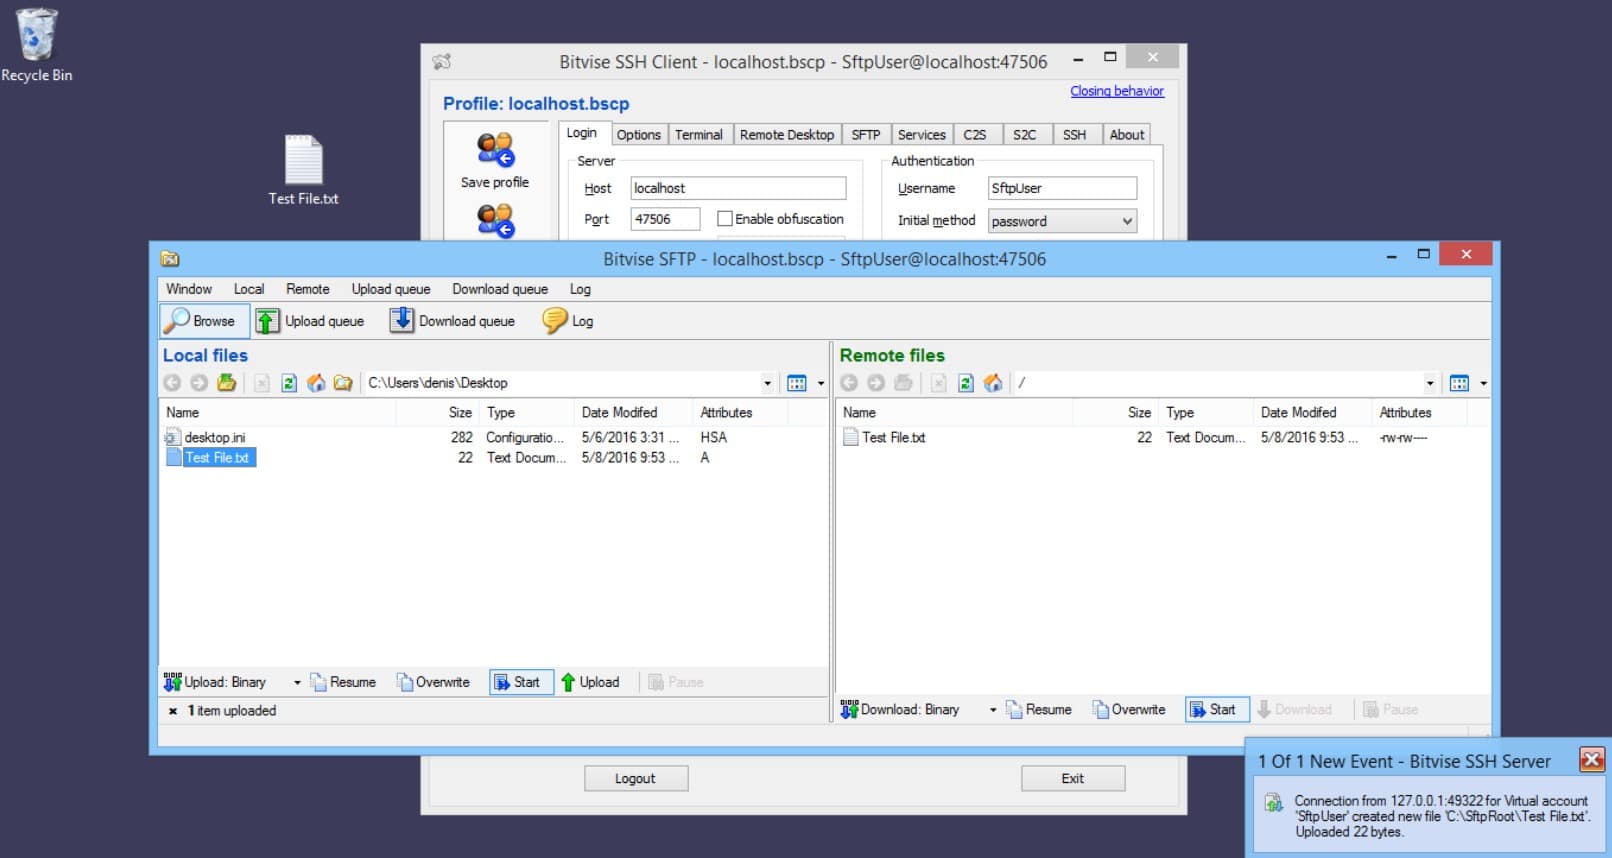The image size is (1612, 858).
Task: Switch to the Terminal tab
Action: tap(699, 134)
